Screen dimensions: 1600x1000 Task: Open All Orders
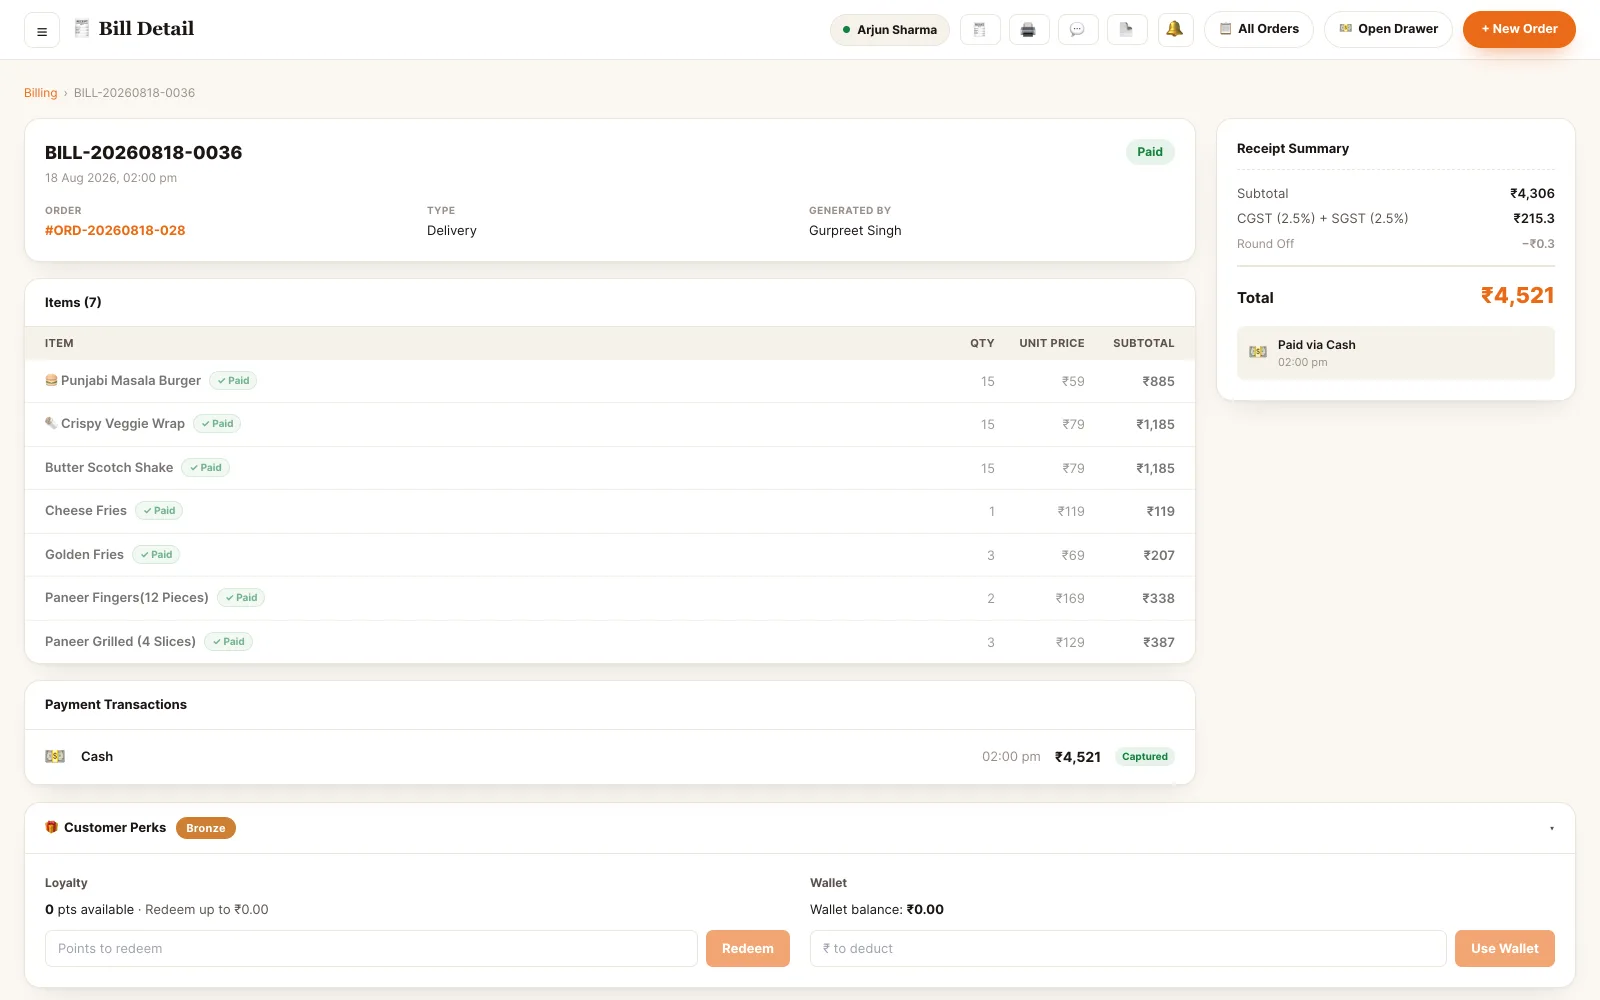(x=1259, y=29)
